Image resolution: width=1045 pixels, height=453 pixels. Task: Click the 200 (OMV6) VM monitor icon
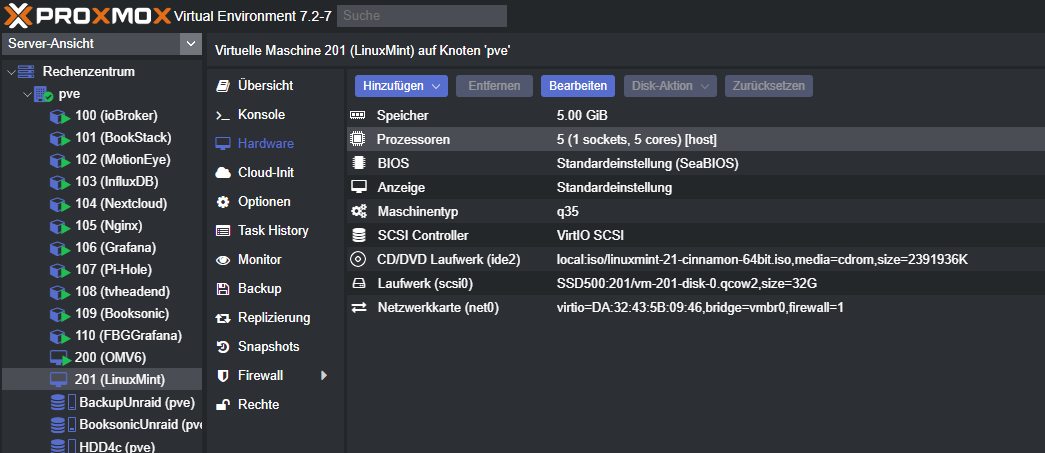pos(60,358)
